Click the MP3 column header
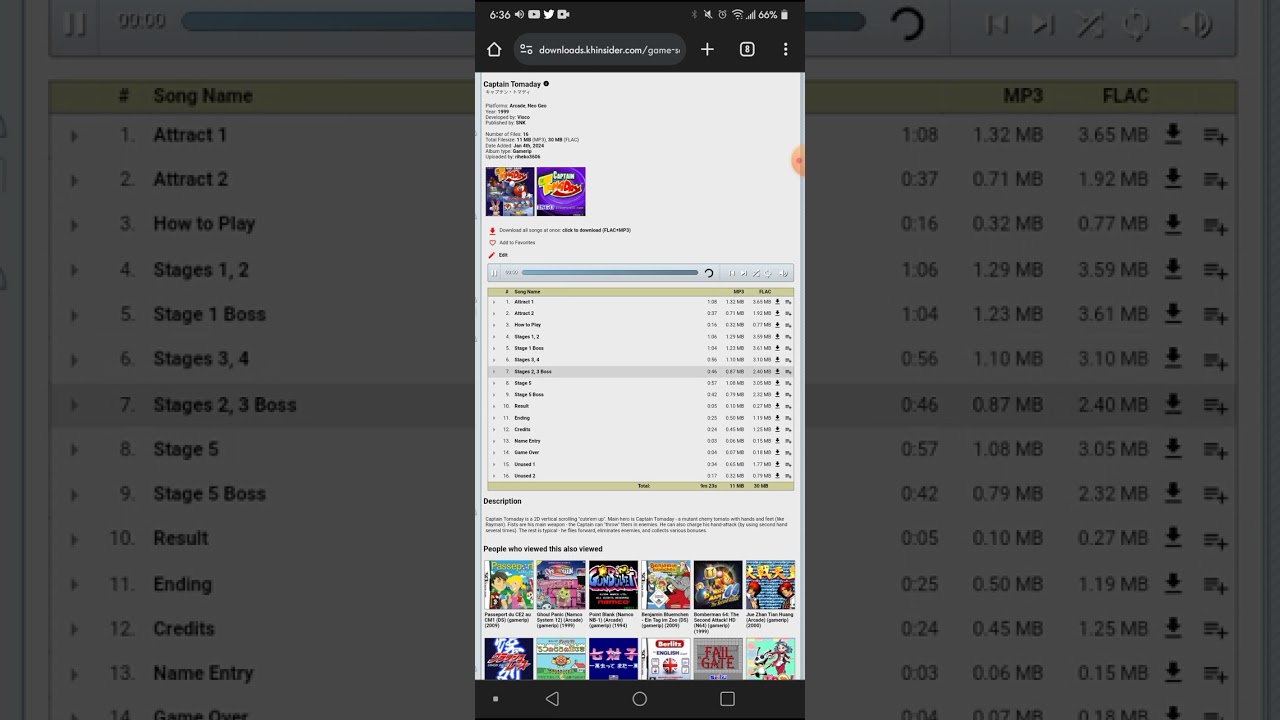 point(739,292)
